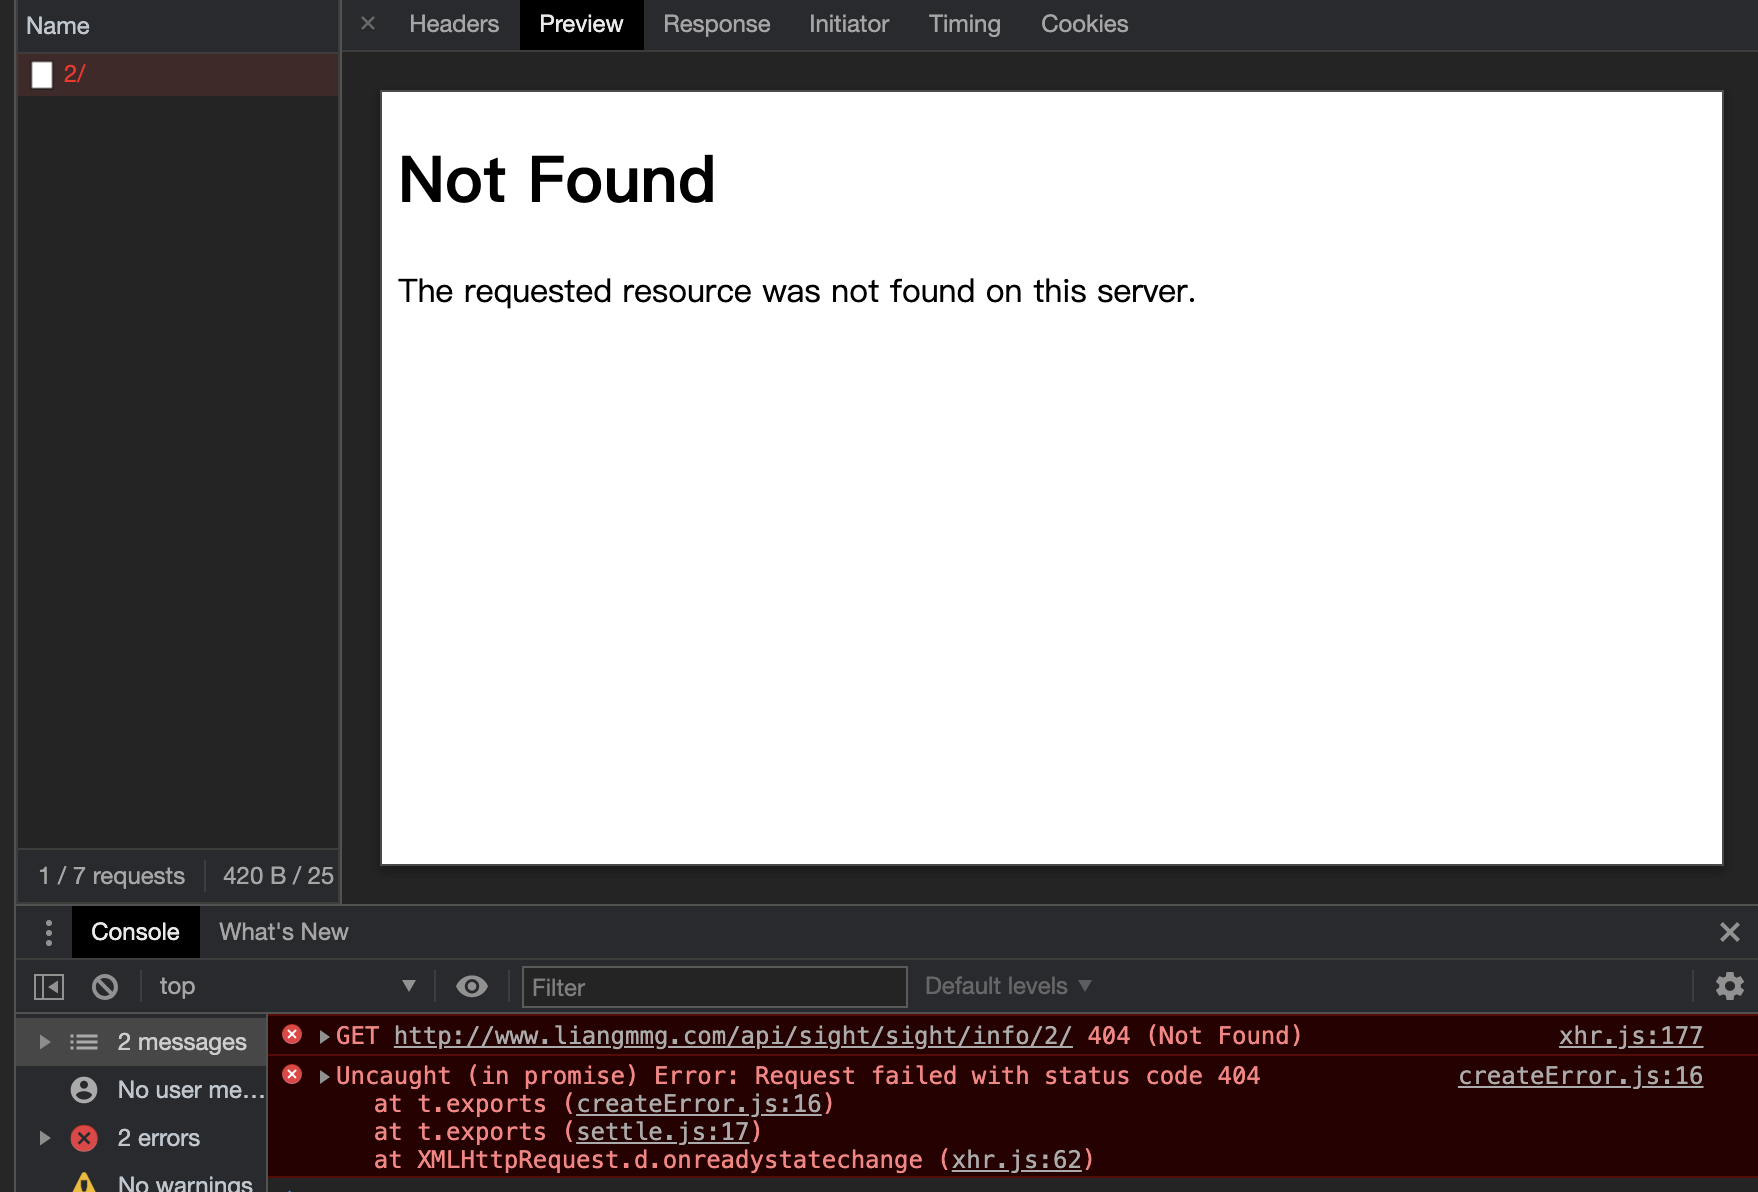Select the No user messages filter
Viewport: 1758px width, 1192px height.
143,1090
